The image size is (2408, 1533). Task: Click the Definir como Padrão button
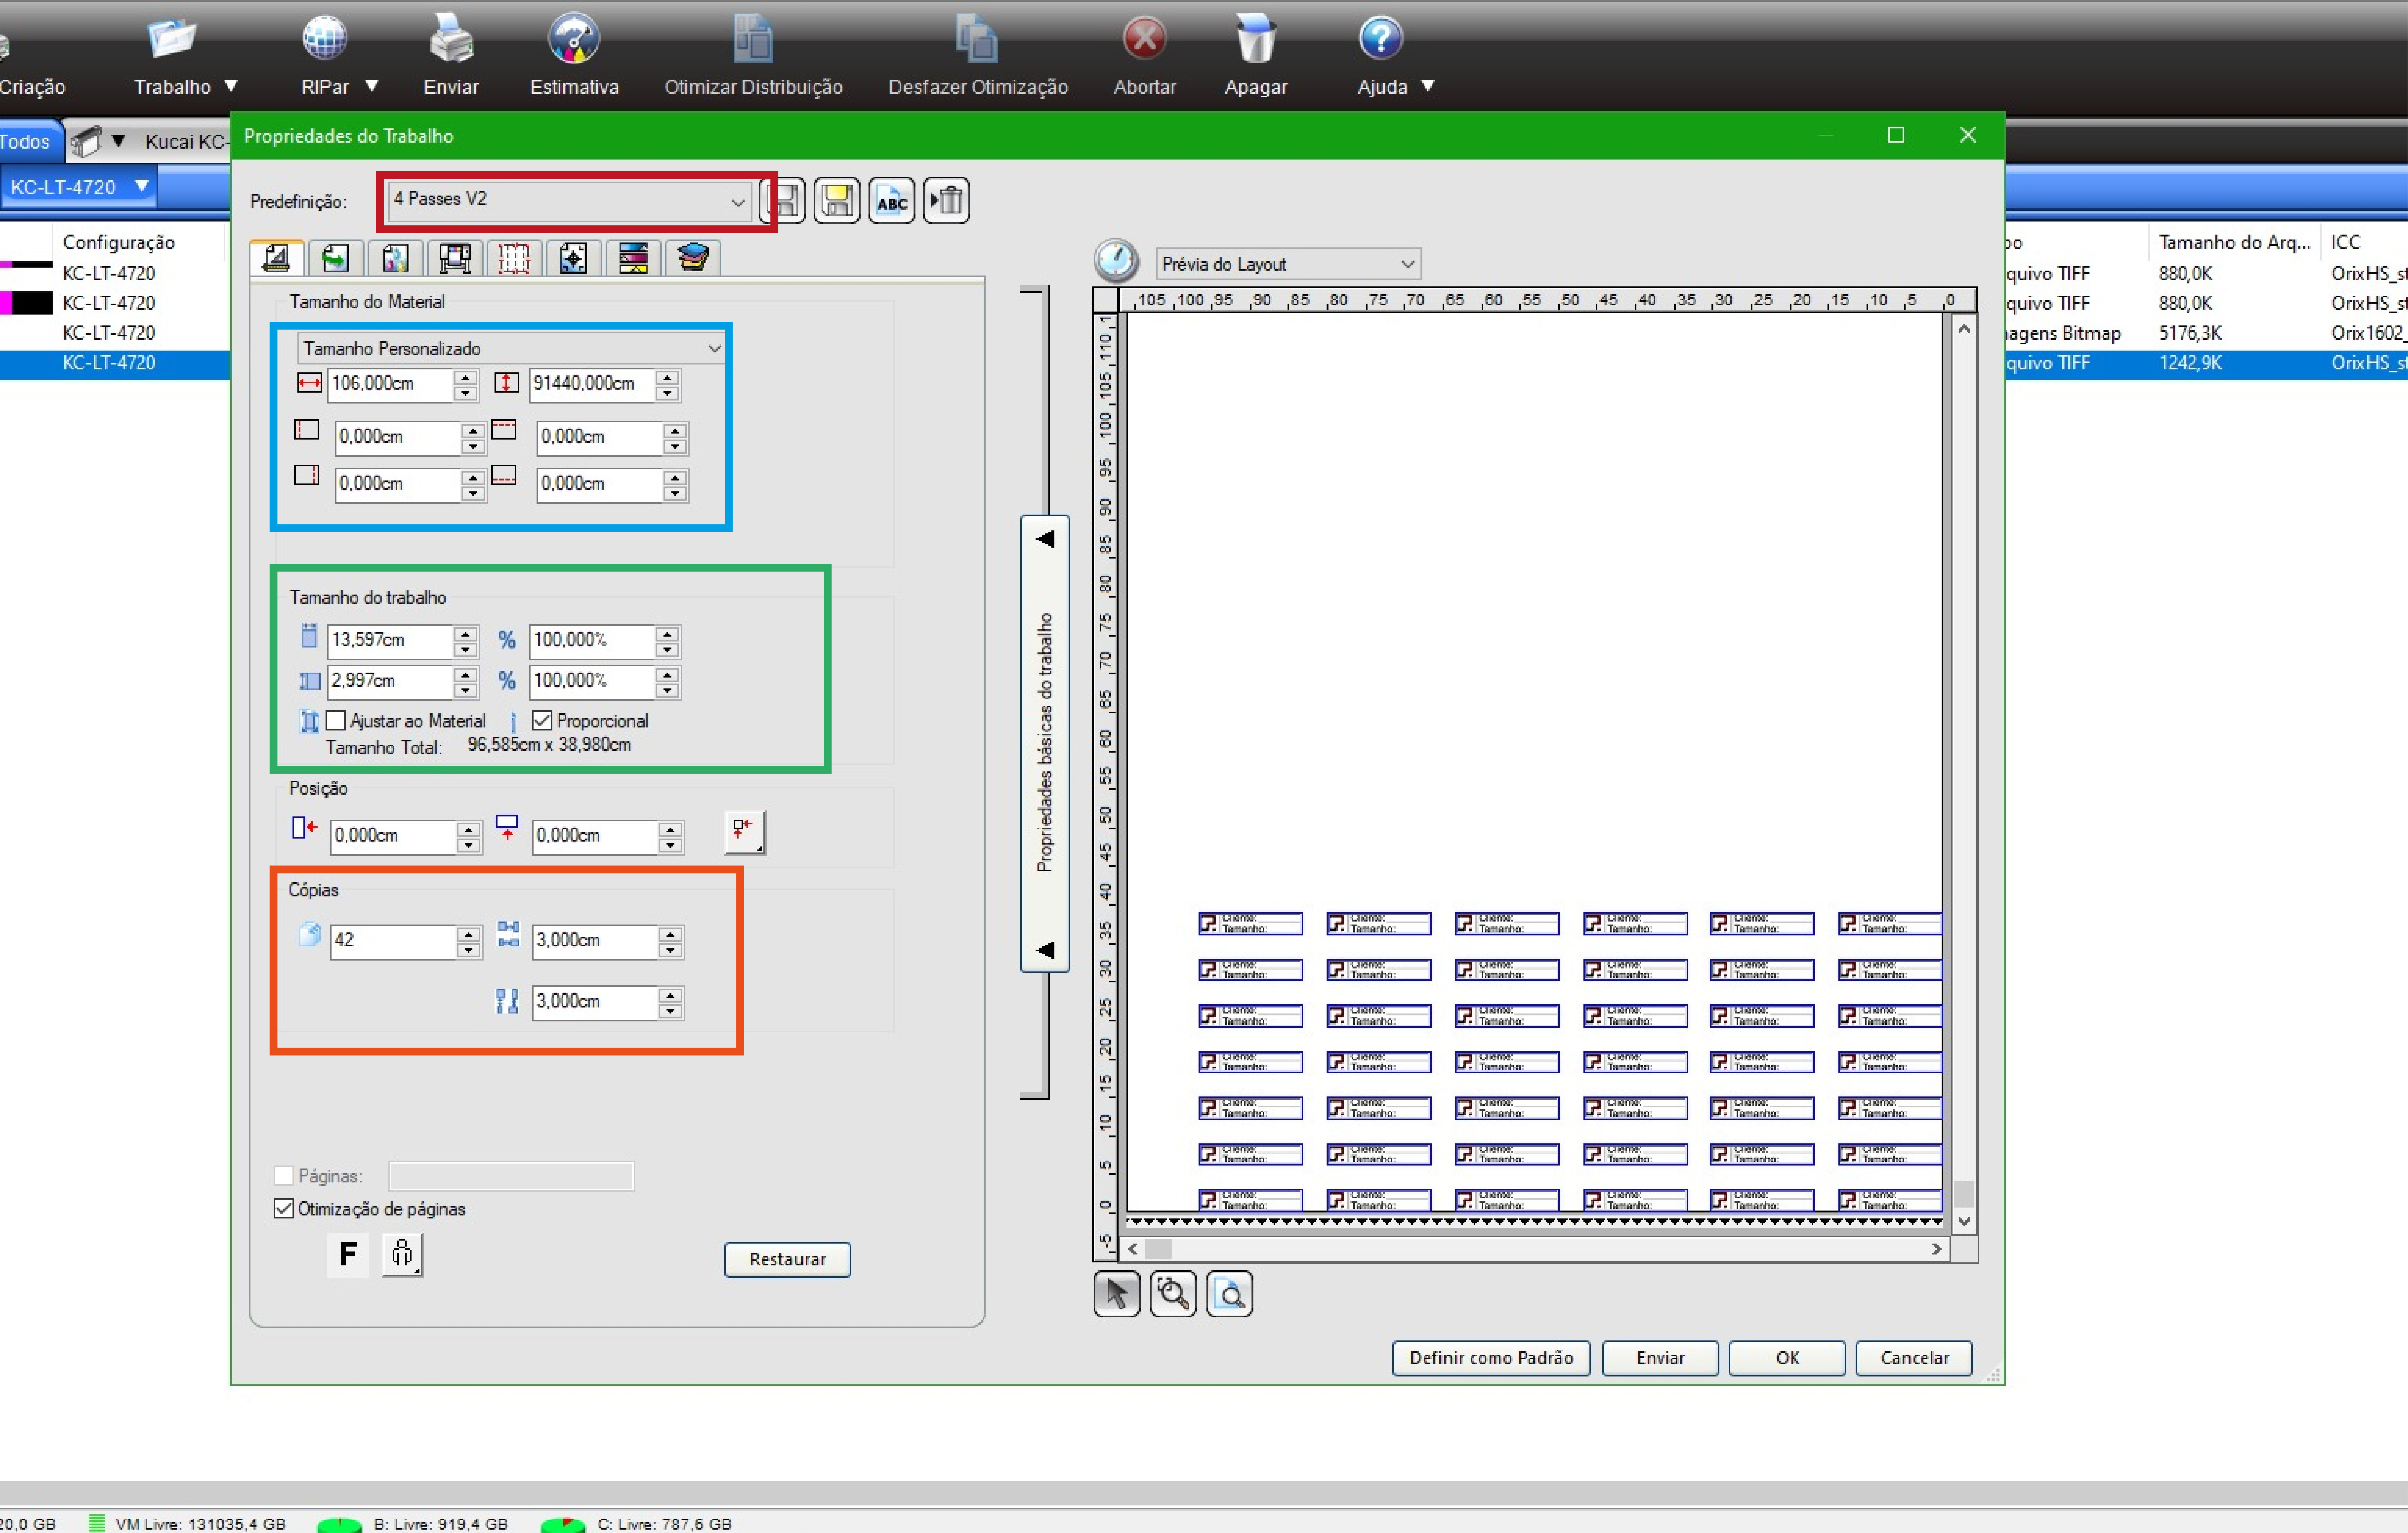[x=1490, y=1357]
